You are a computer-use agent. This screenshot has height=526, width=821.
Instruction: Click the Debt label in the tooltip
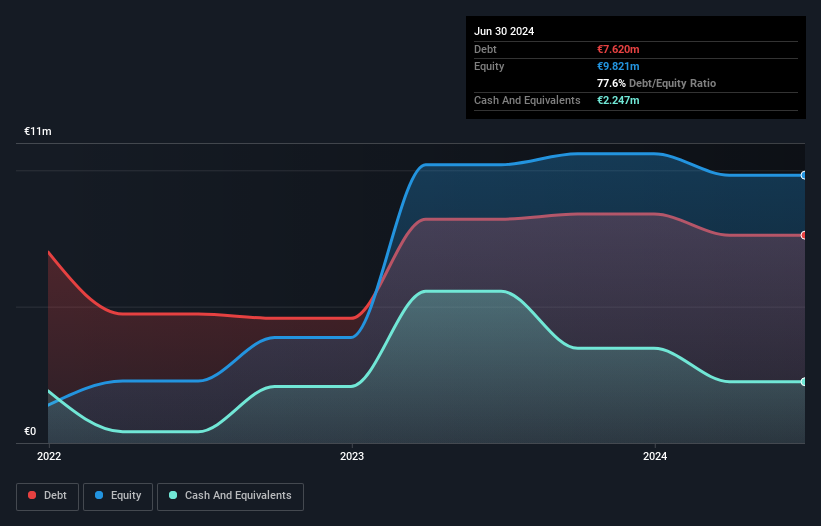[x=485, y=49]
